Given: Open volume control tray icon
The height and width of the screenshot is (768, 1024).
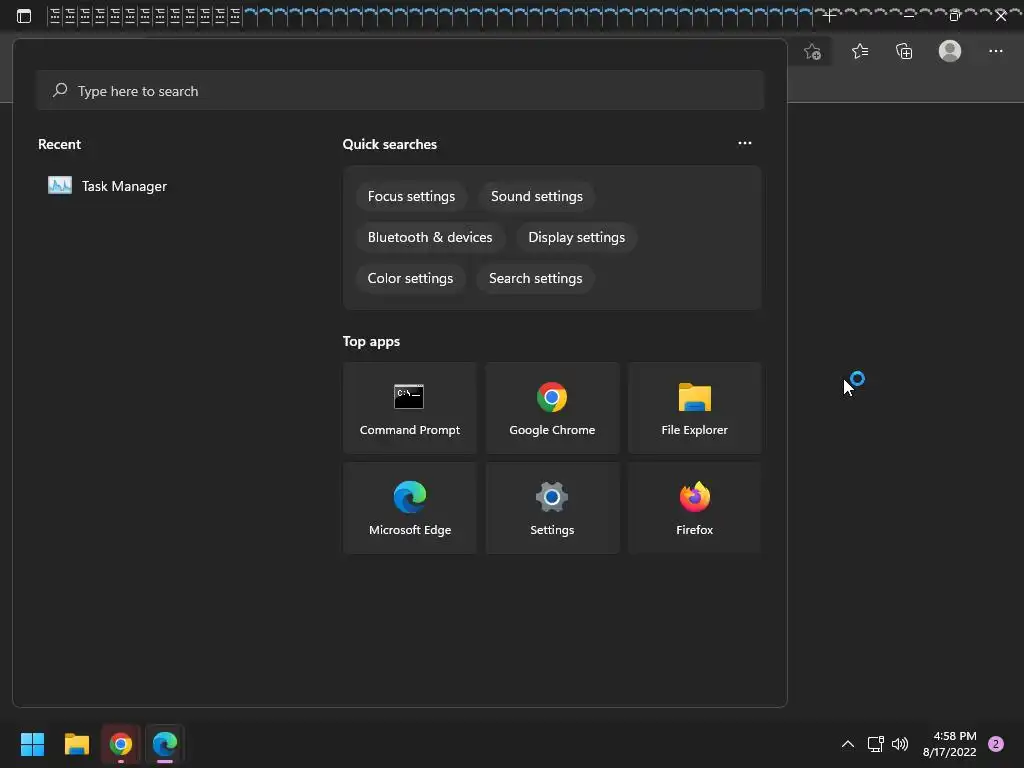Looking at the screenshot, I should [x=900, y=744].
